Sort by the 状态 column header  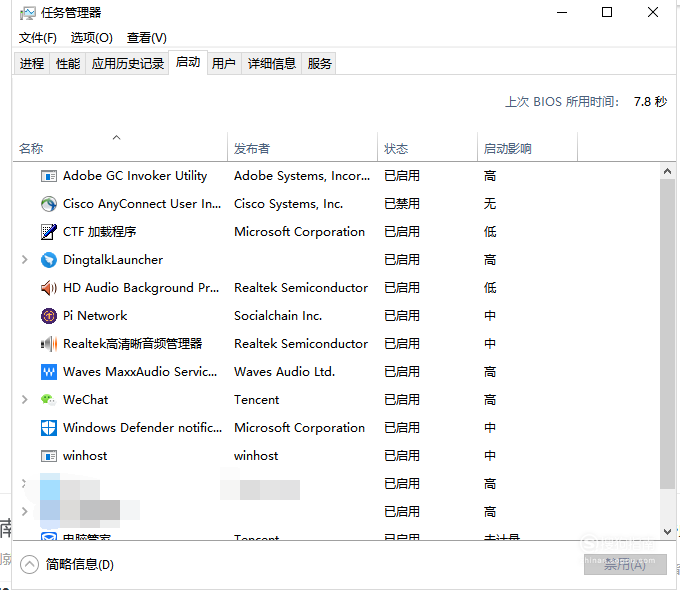427,147
